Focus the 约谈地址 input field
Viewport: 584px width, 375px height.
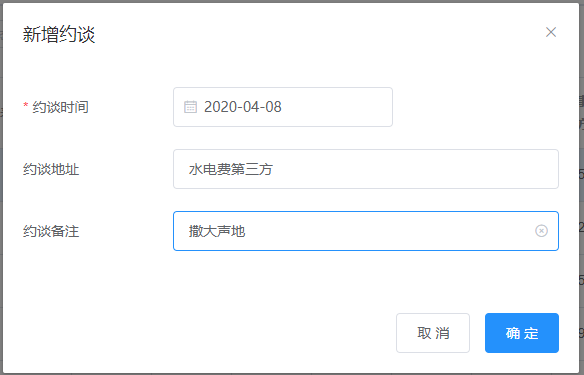pos(366,169)
